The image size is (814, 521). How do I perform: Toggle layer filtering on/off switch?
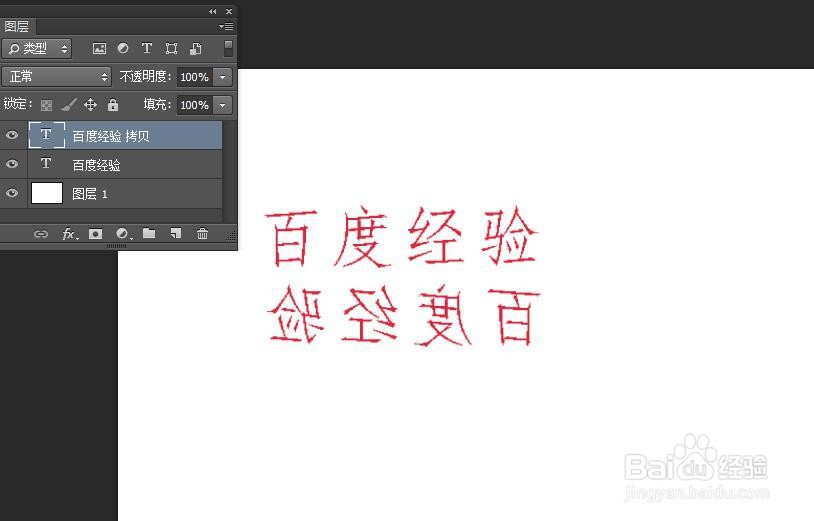(x=228, y=48)
